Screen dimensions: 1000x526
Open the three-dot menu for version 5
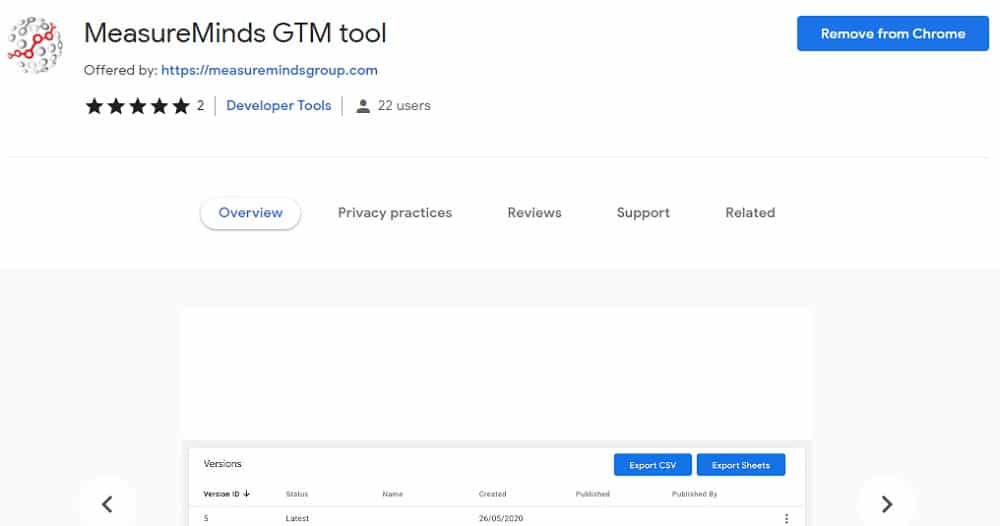click(x=786, y=518)
